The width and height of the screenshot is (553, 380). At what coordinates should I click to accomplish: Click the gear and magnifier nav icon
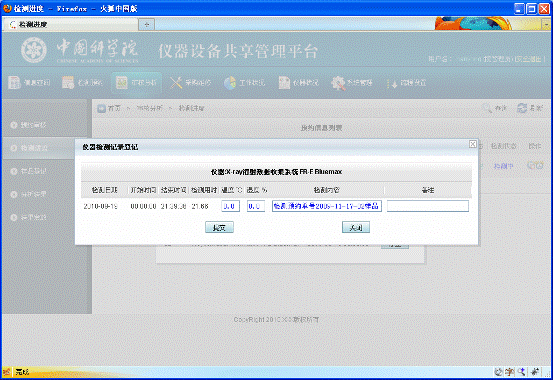(338, 83)
